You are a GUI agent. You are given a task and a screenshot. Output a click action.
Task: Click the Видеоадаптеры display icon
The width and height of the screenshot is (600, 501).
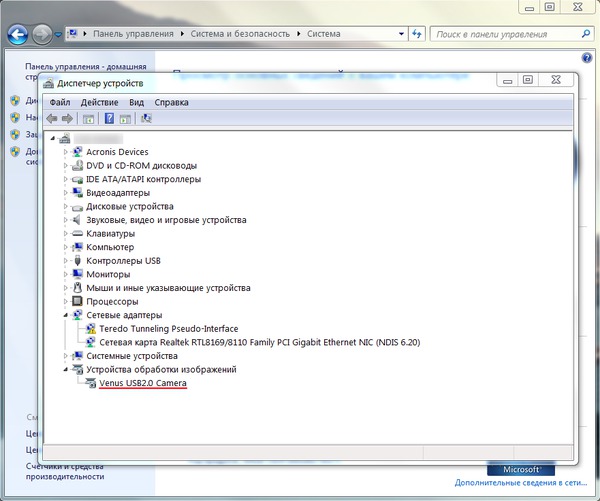click(77, 193)
